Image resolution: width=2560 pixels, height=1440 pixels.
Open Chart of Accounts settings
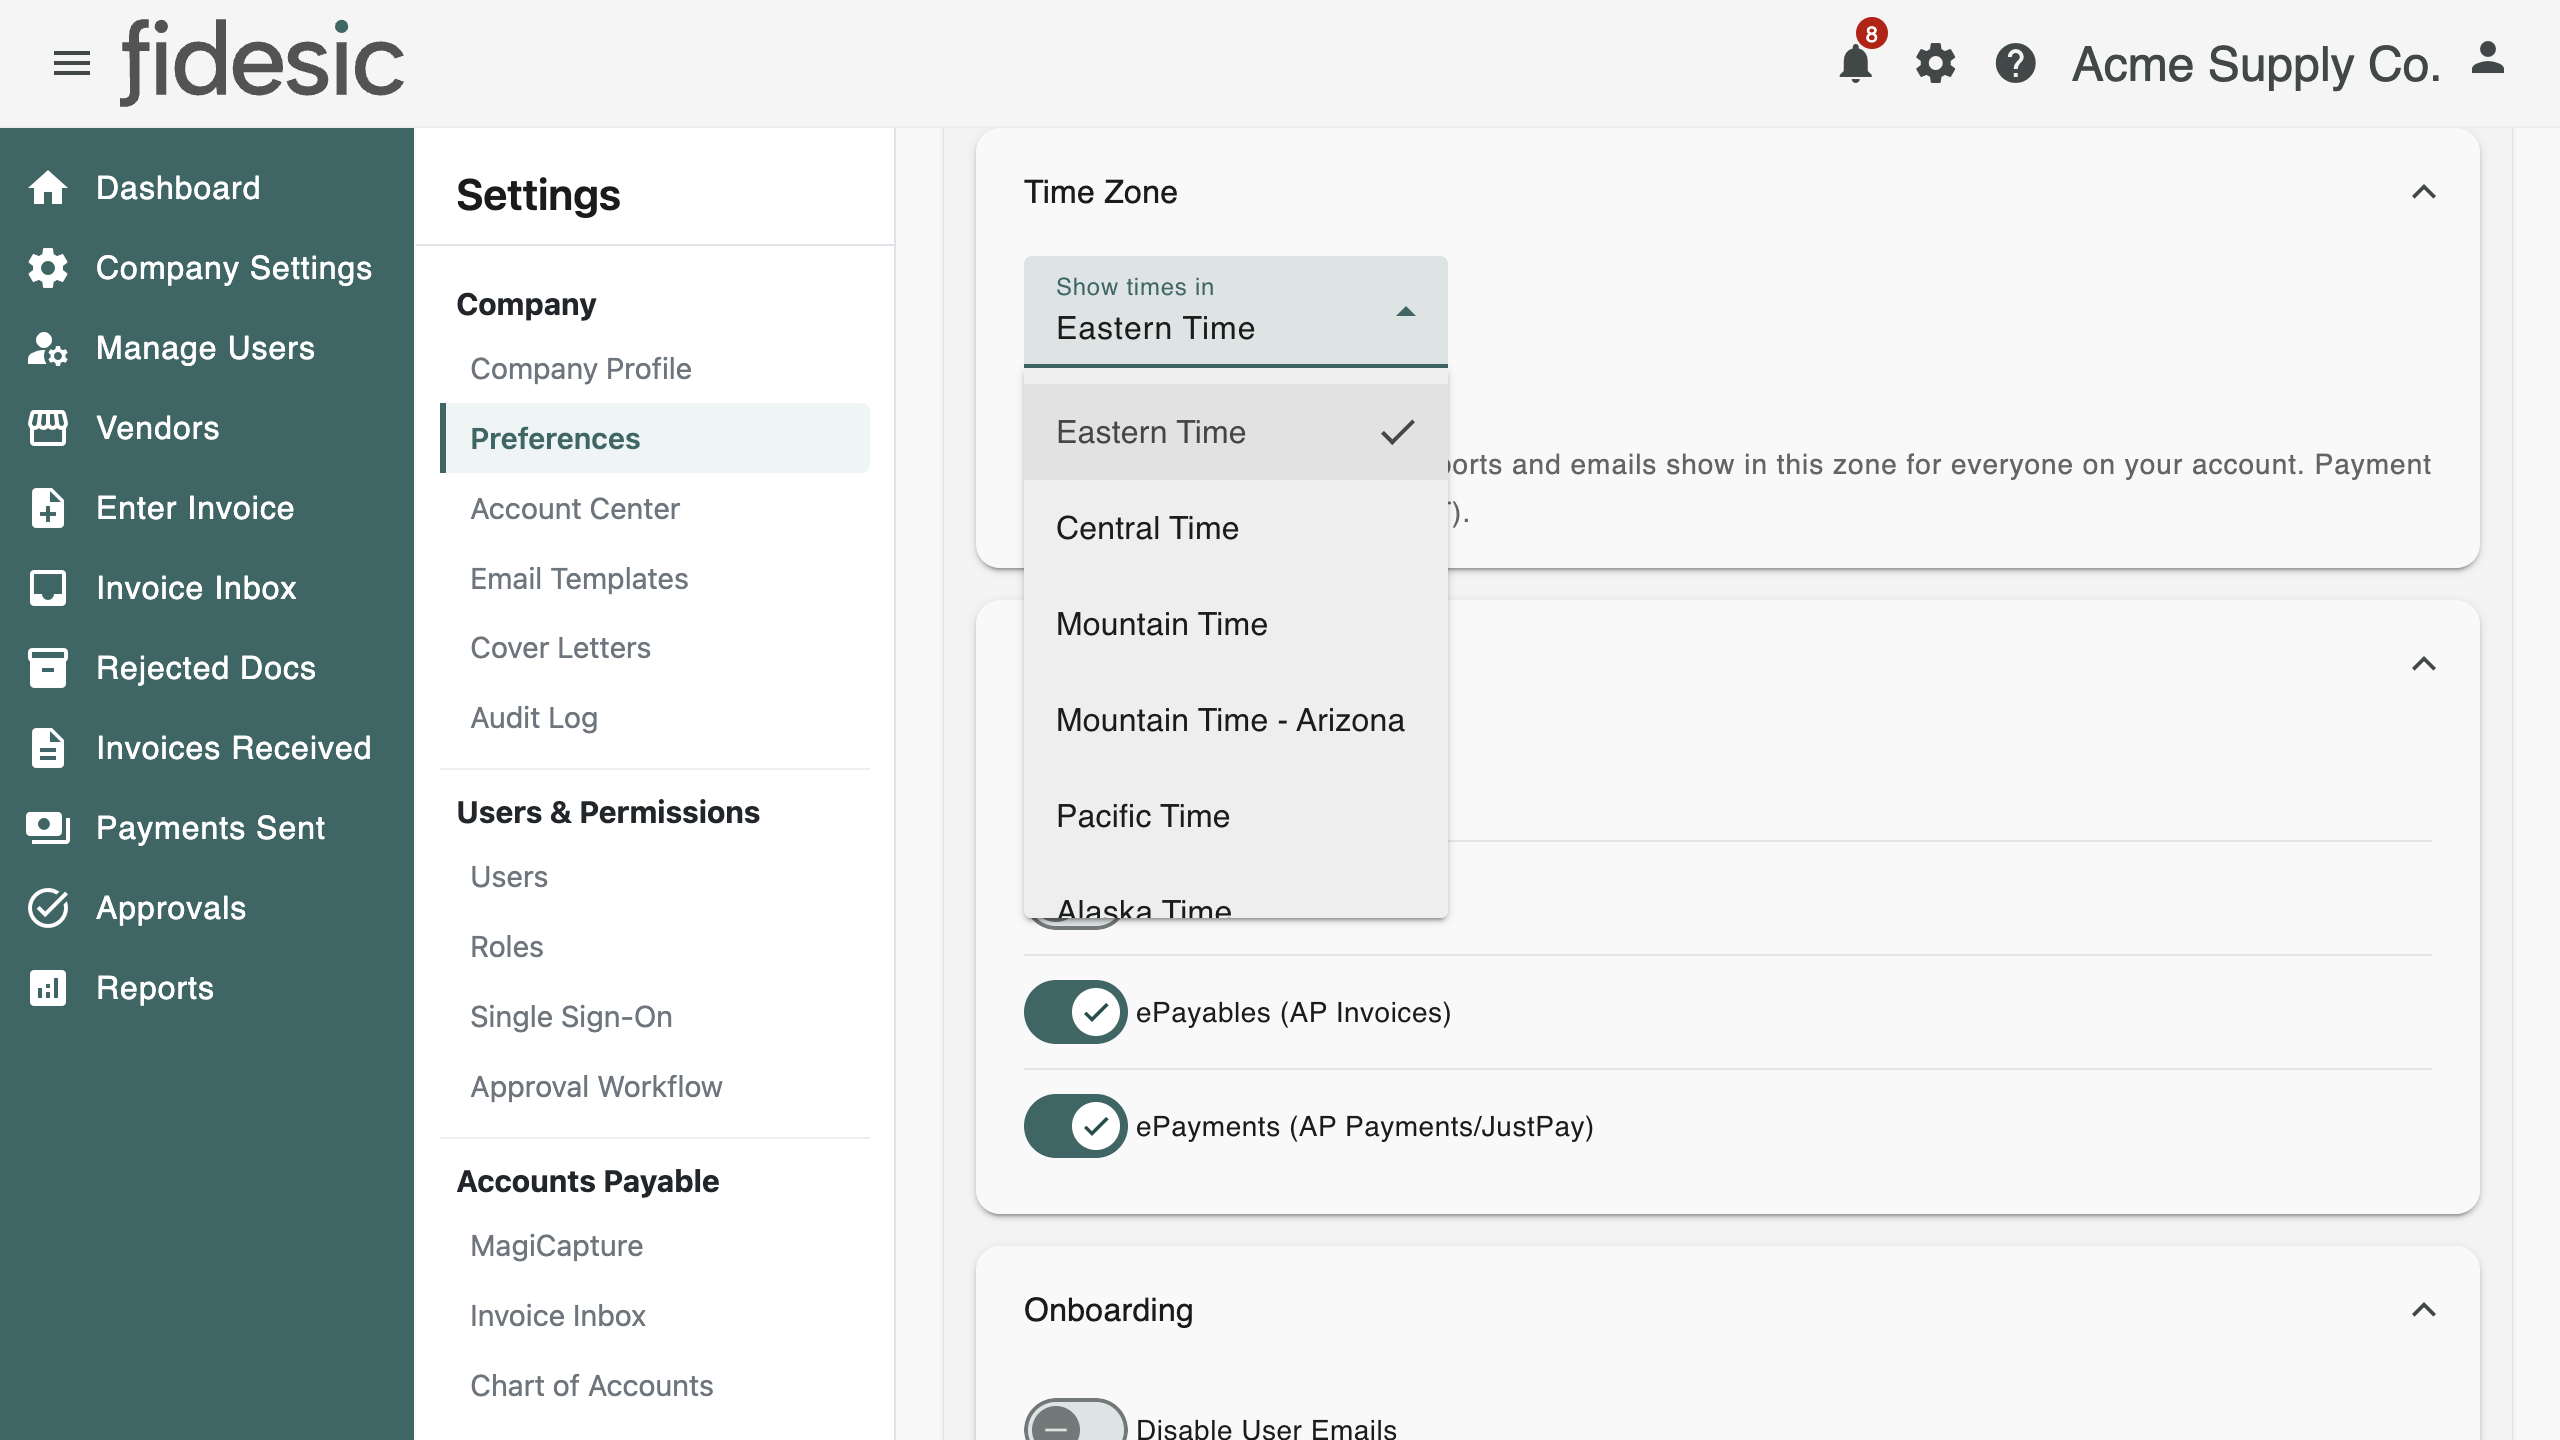[x=591, y=1386]
